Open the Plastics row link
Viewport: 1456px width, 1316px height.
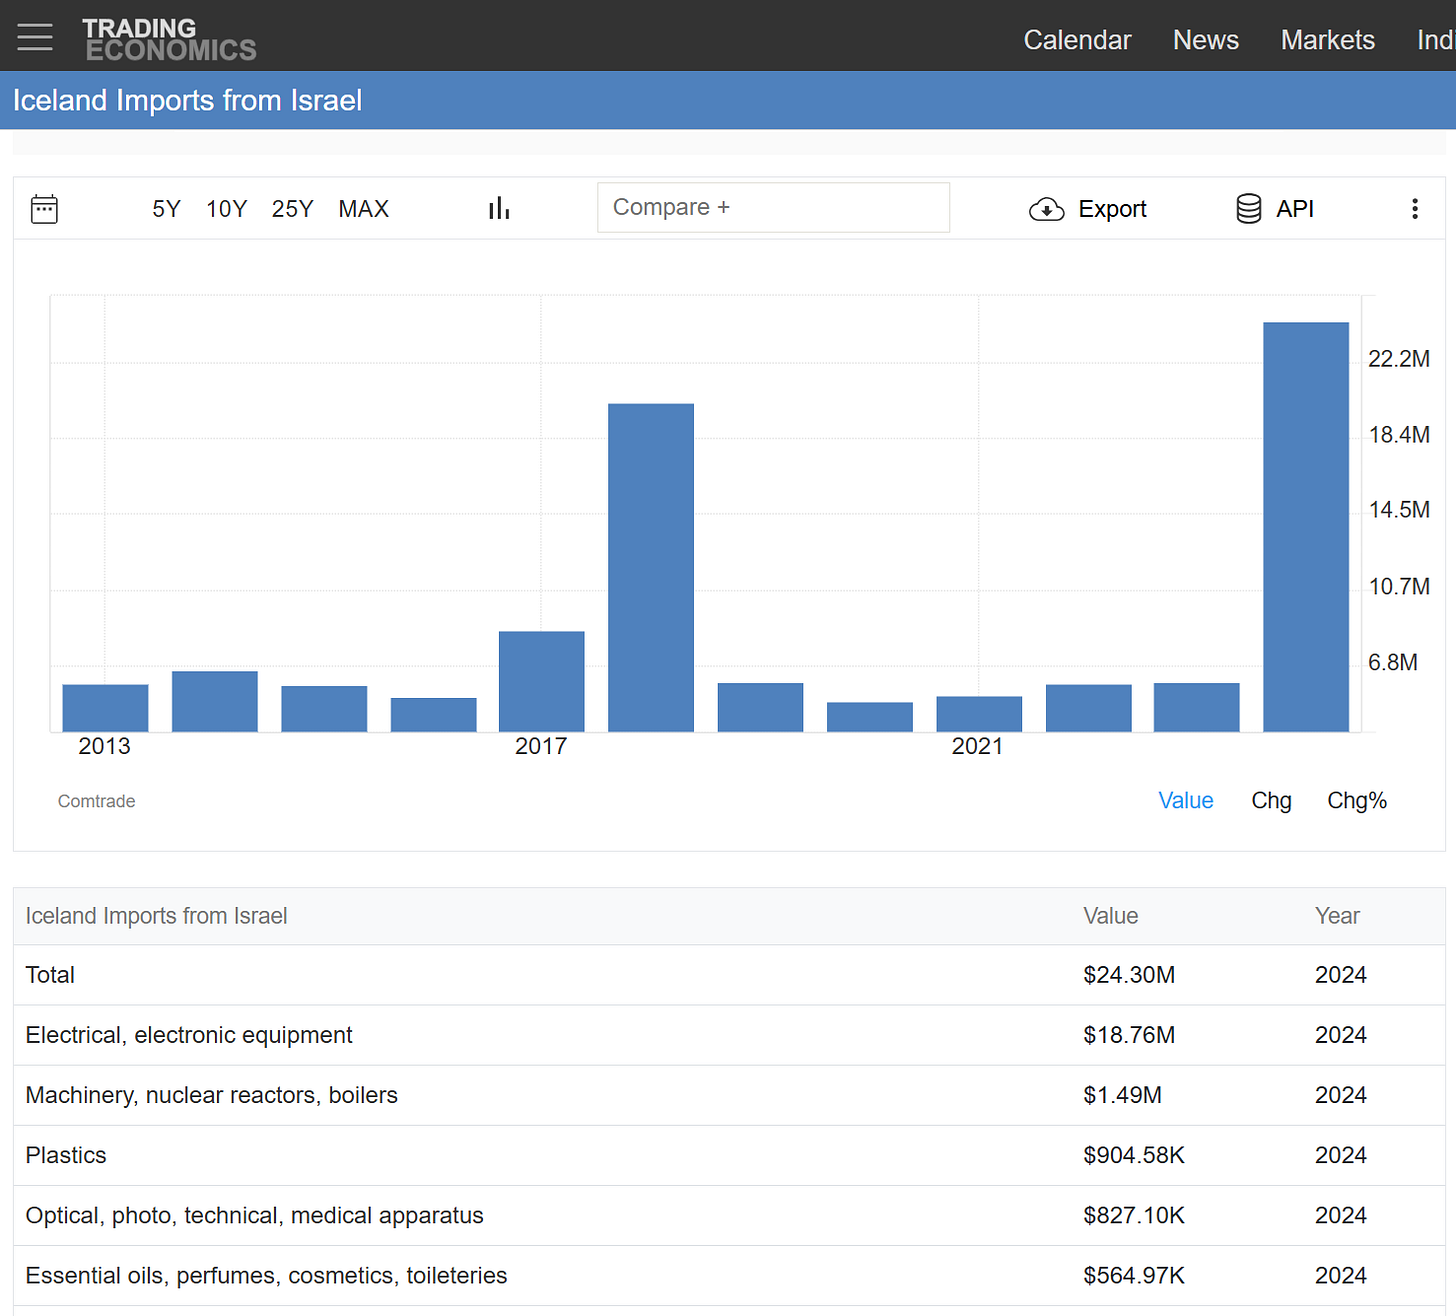pos(66,1155)
